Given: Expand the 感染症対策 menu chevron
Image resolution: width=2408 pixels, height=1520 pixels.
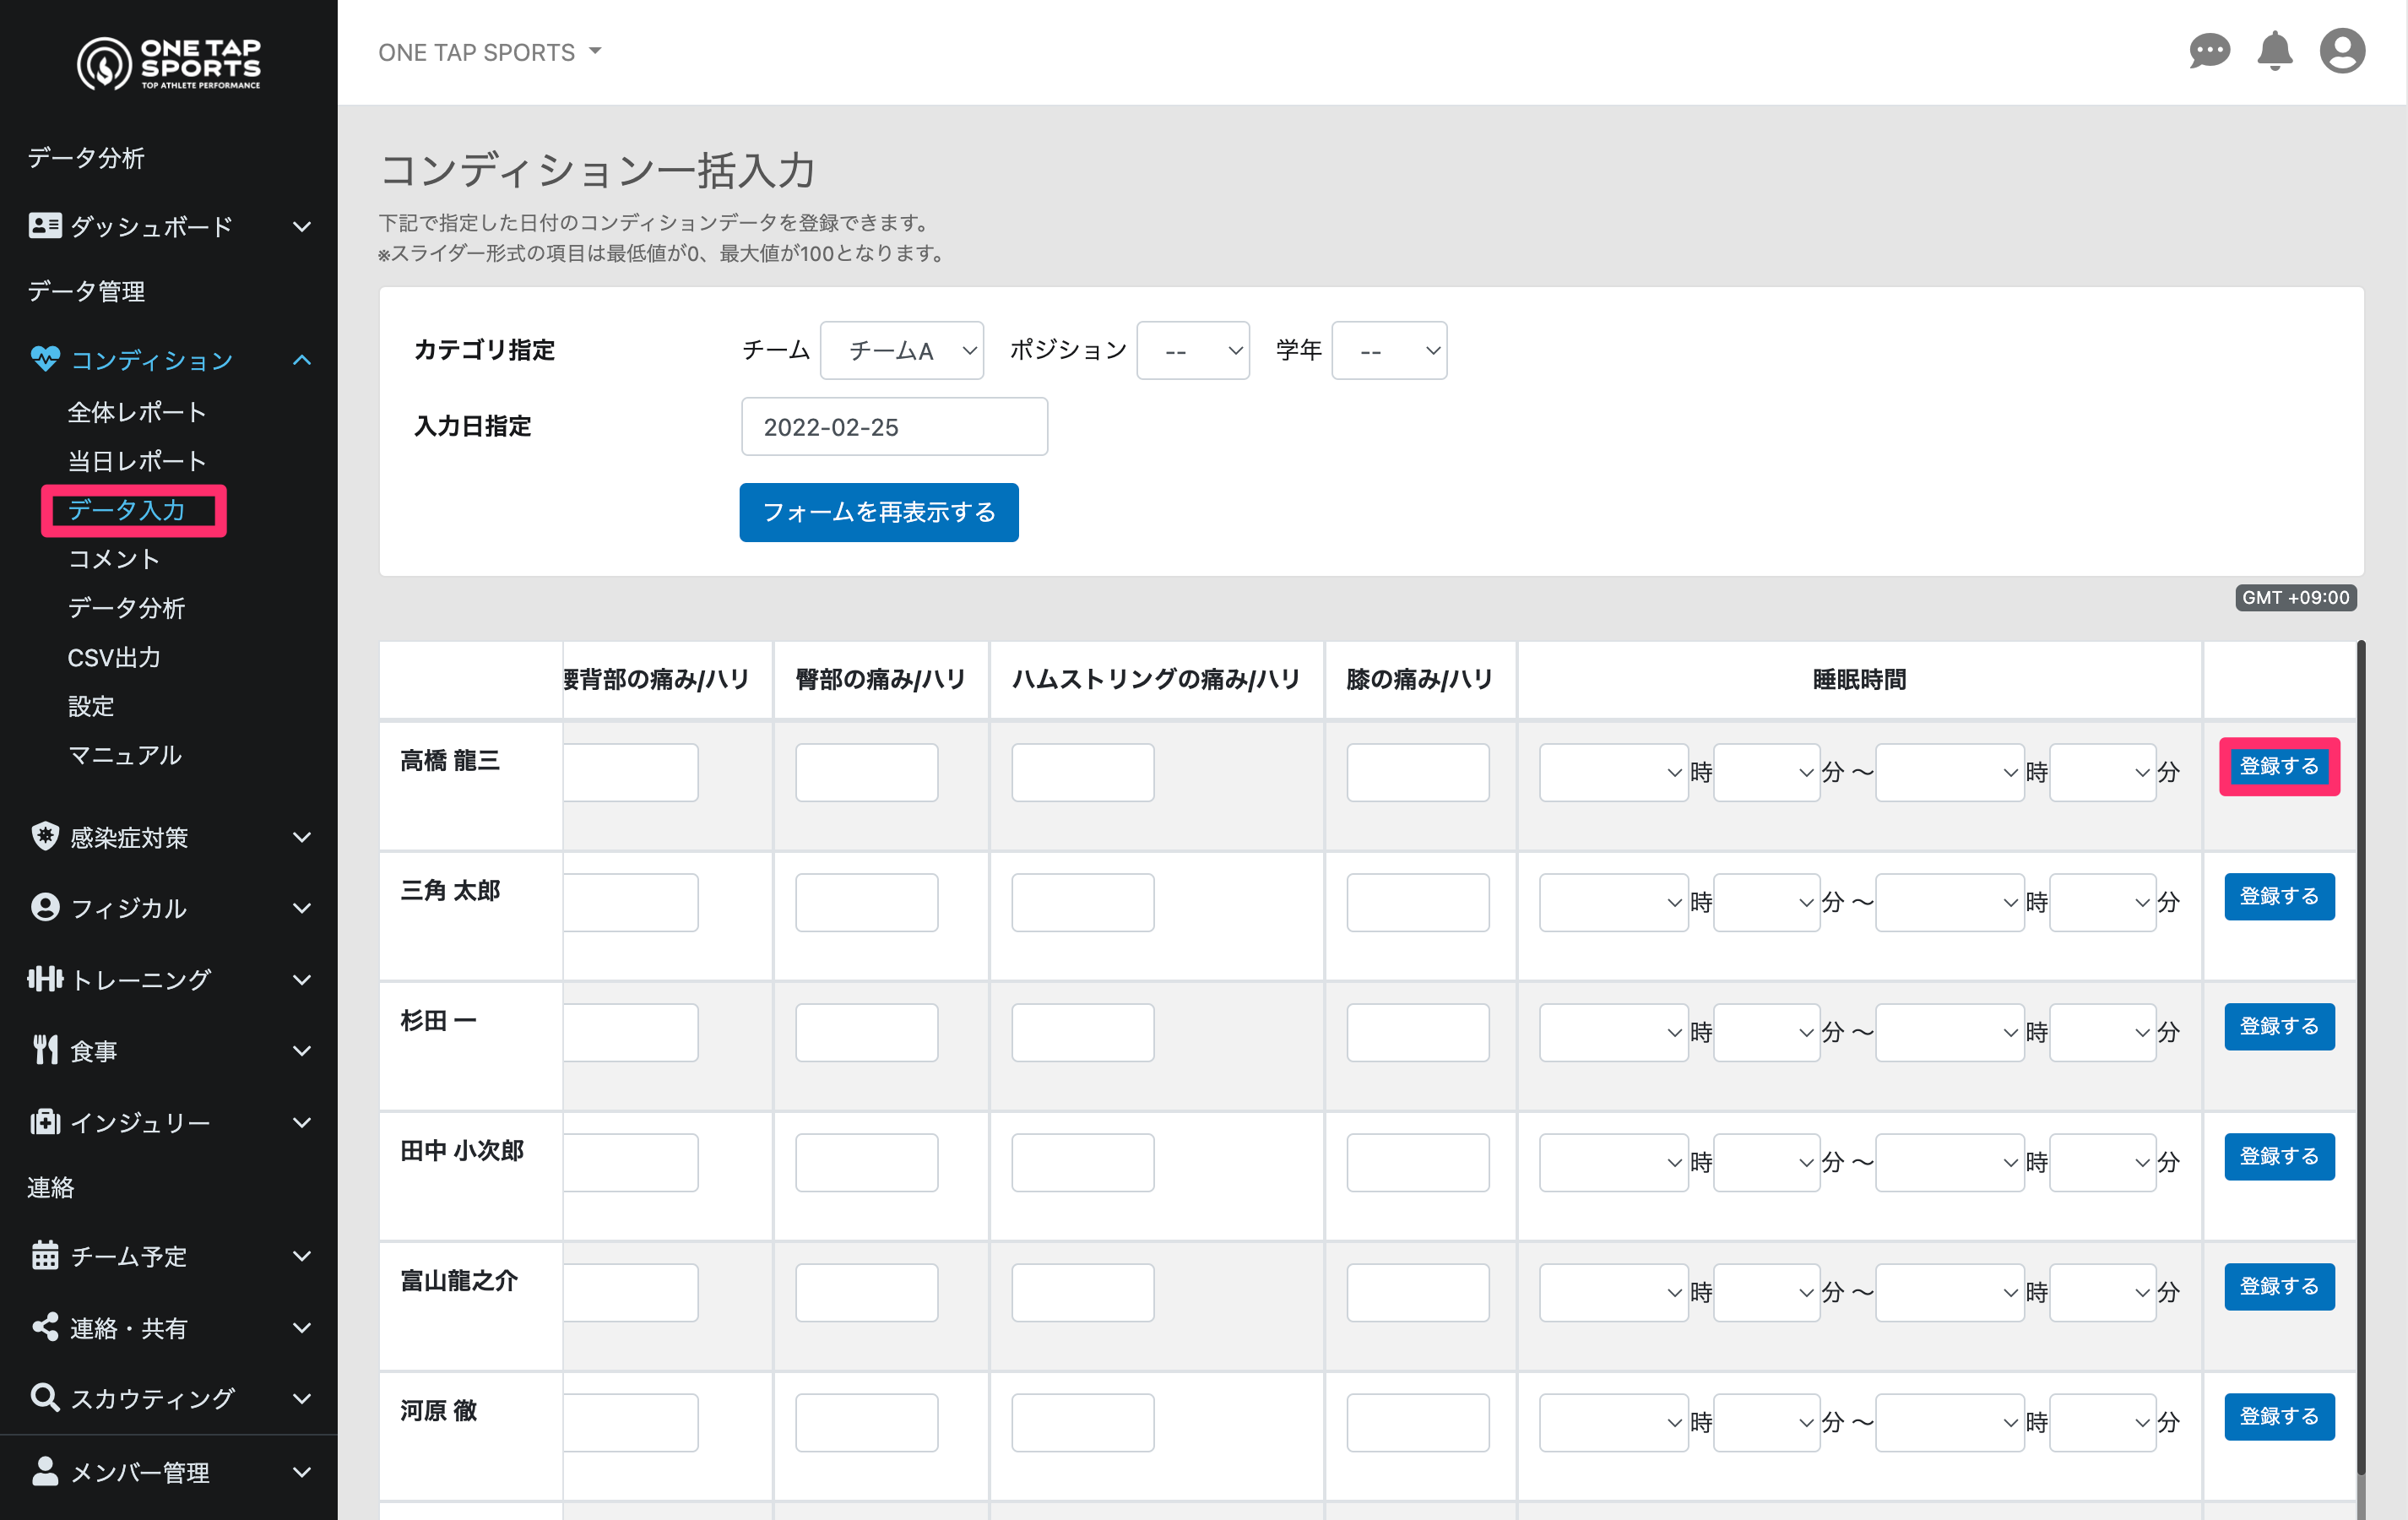Looking at the screenshot, I should (x=301, y=837).
